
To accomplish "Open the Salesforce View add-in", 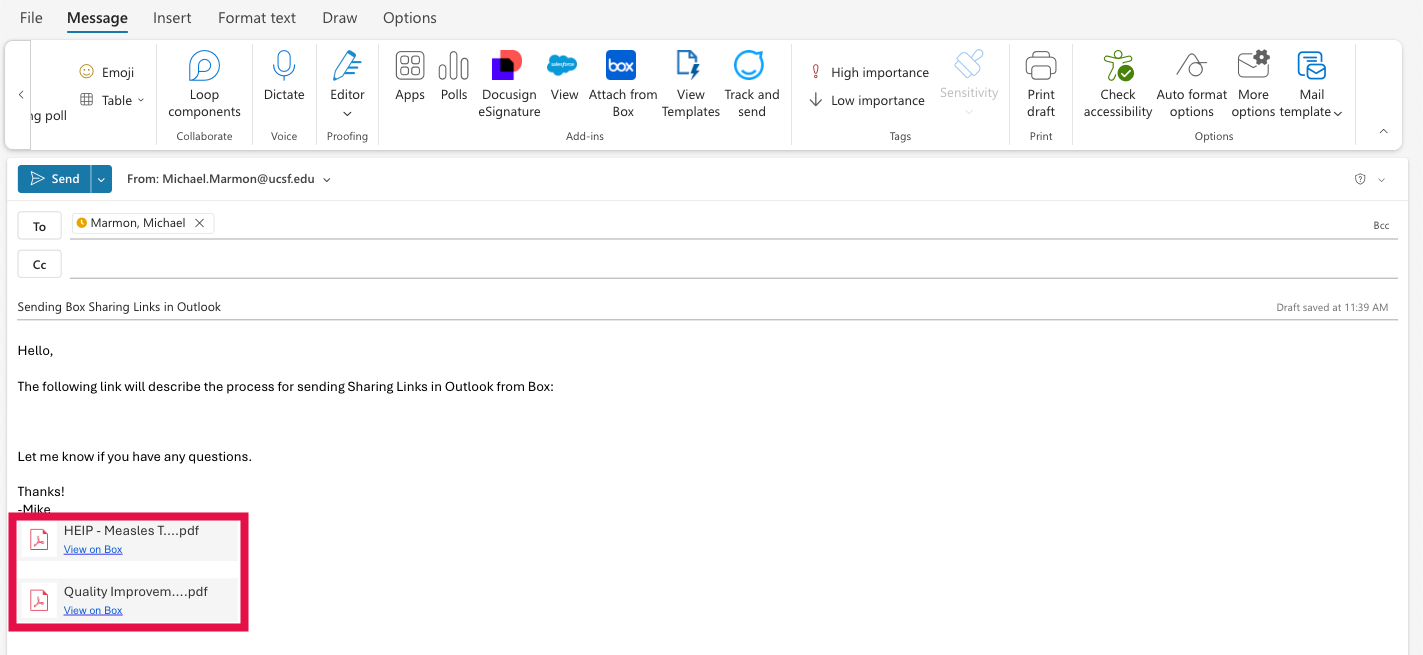I will tap(564, 77).
